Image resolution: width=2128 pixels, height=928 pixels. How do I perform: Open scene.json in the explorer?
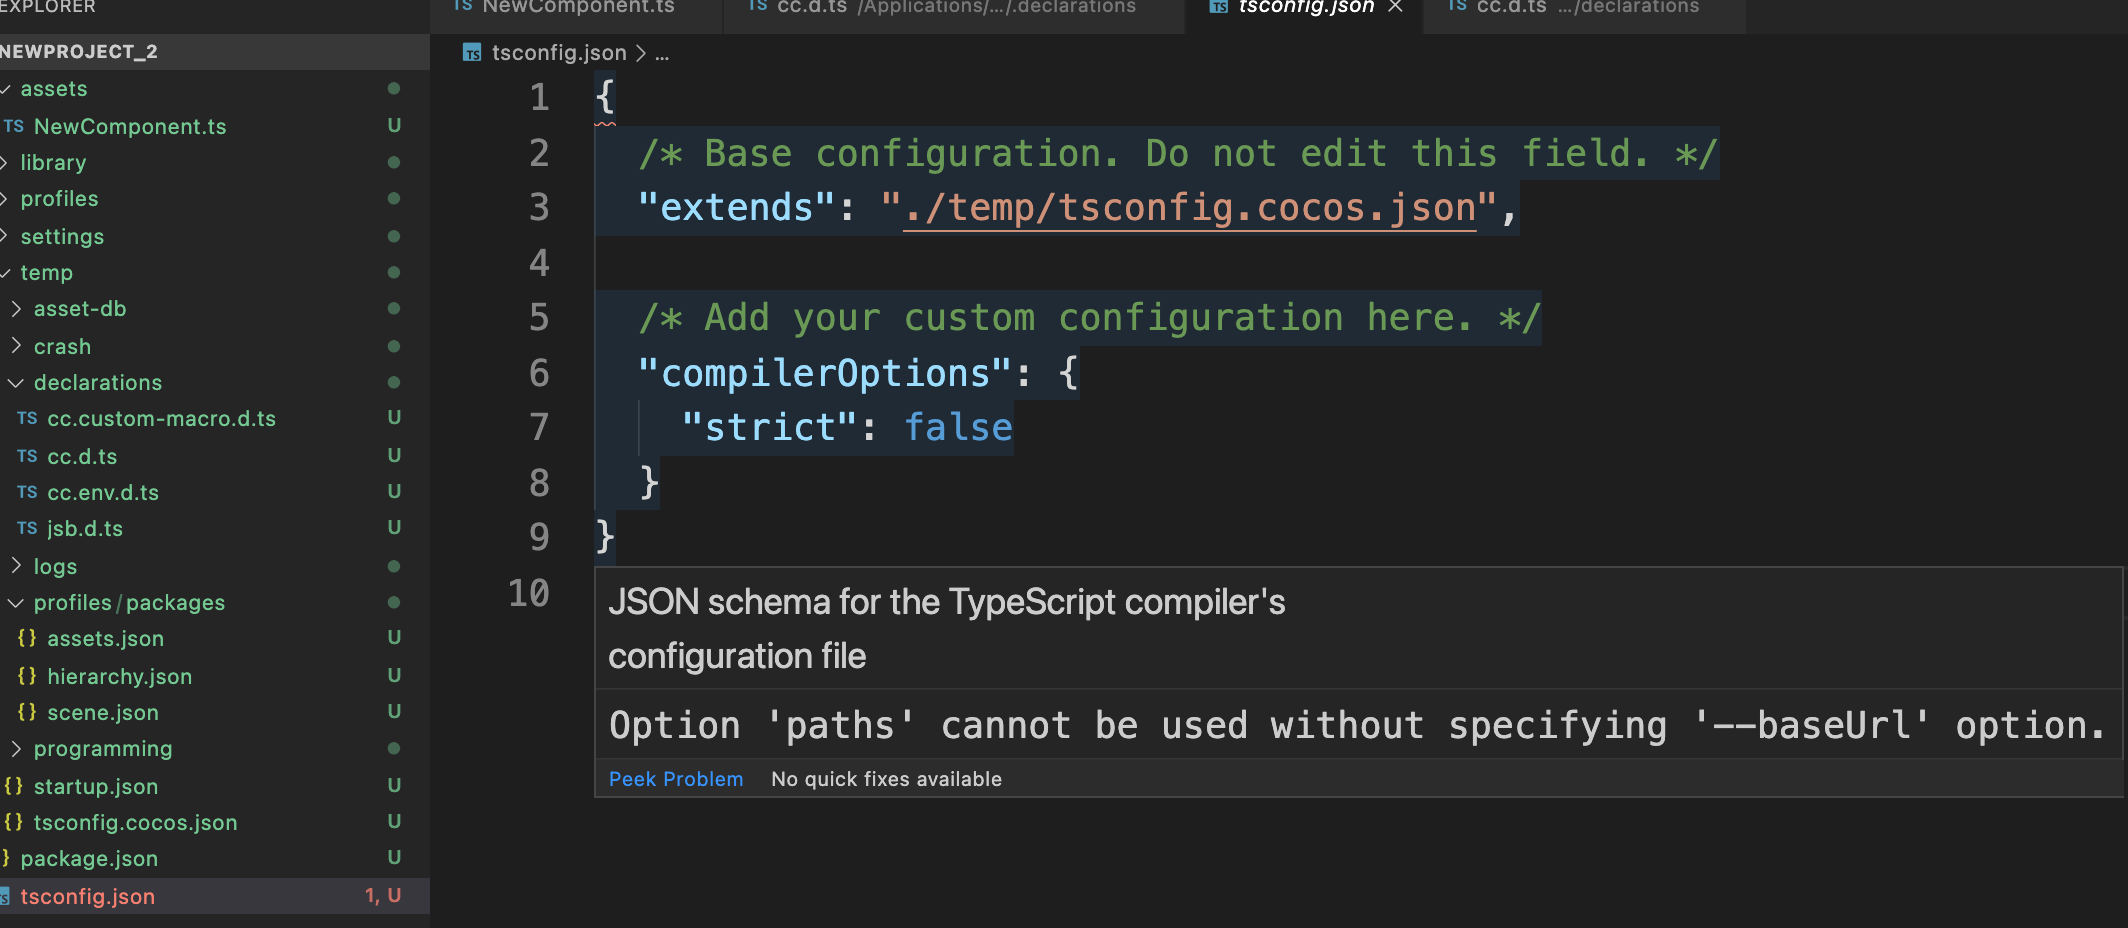coord(103,712)
